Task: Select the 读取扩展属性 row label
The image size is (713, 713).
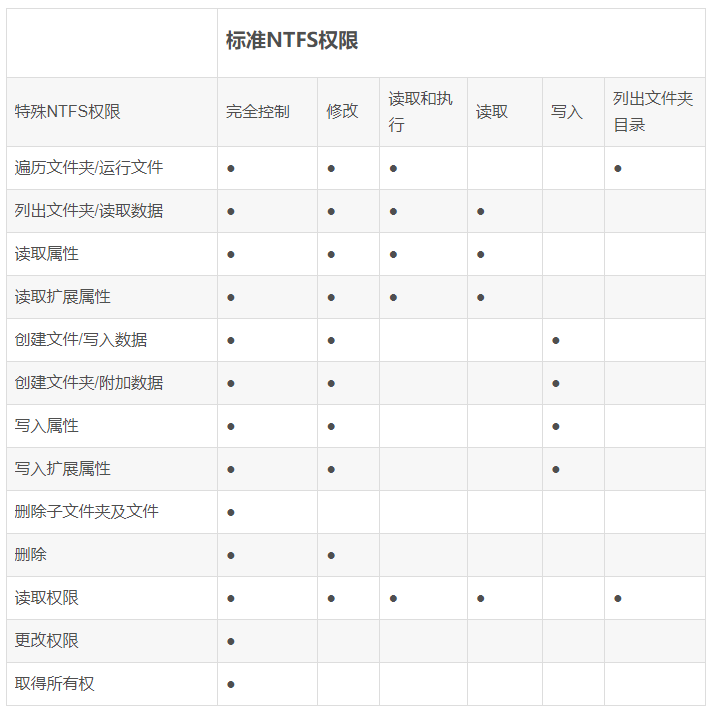Action: tap(62, 297)
